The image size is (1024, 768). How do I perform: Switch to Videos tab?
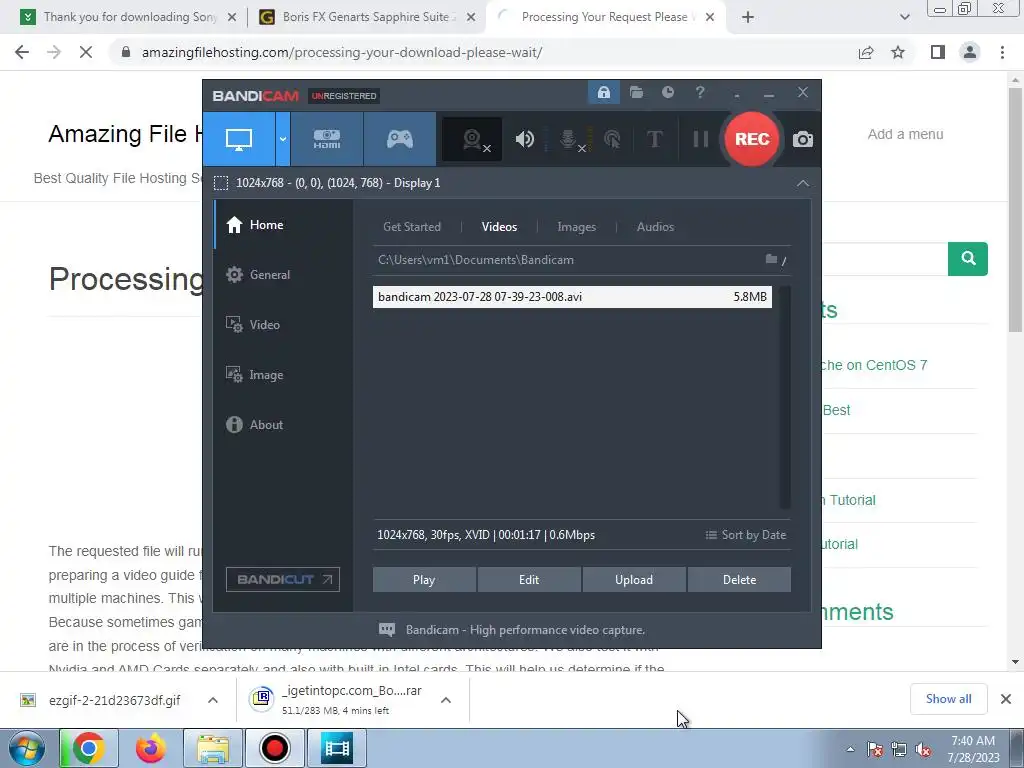pyautogui.click(x=499, y=227)
